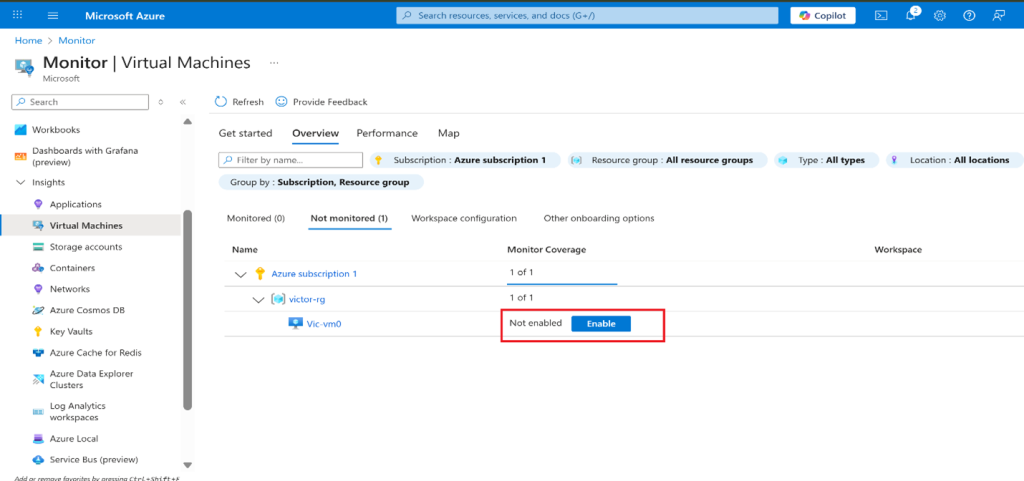Open Service Bus (preview)

point(94,459)
